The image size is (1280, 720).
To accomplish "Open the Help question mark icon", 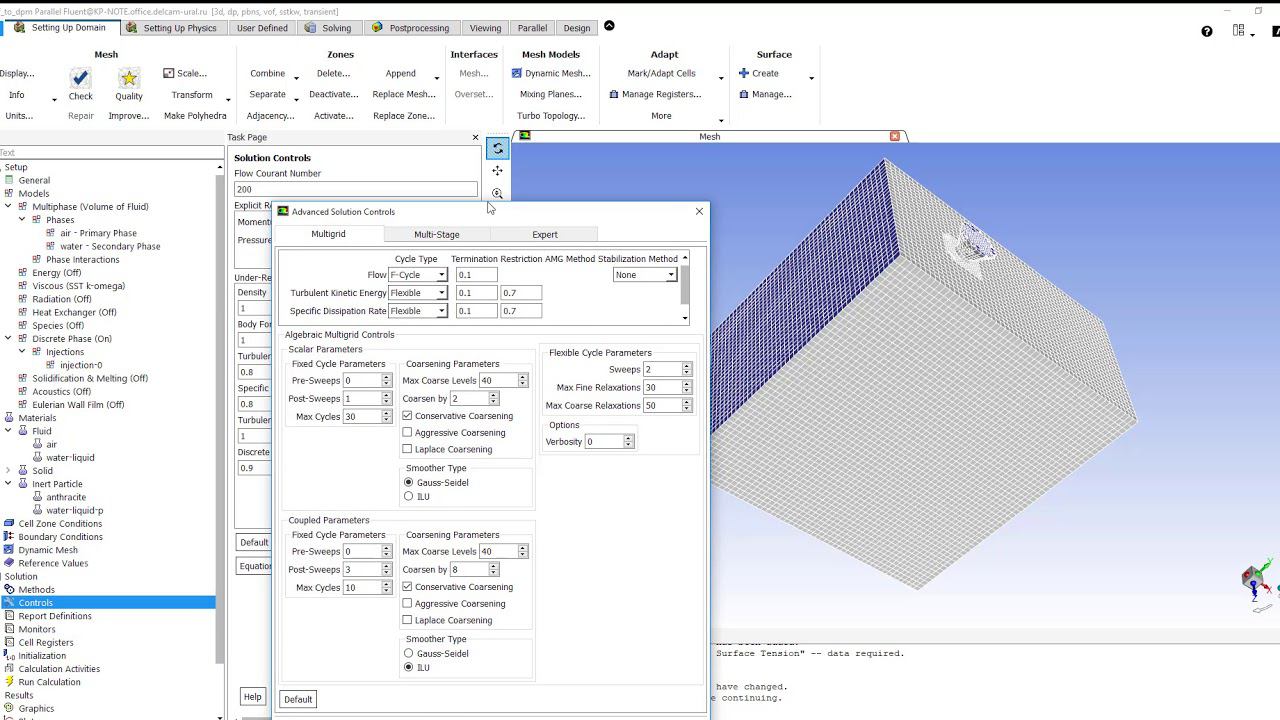I will click(1207, 31).
